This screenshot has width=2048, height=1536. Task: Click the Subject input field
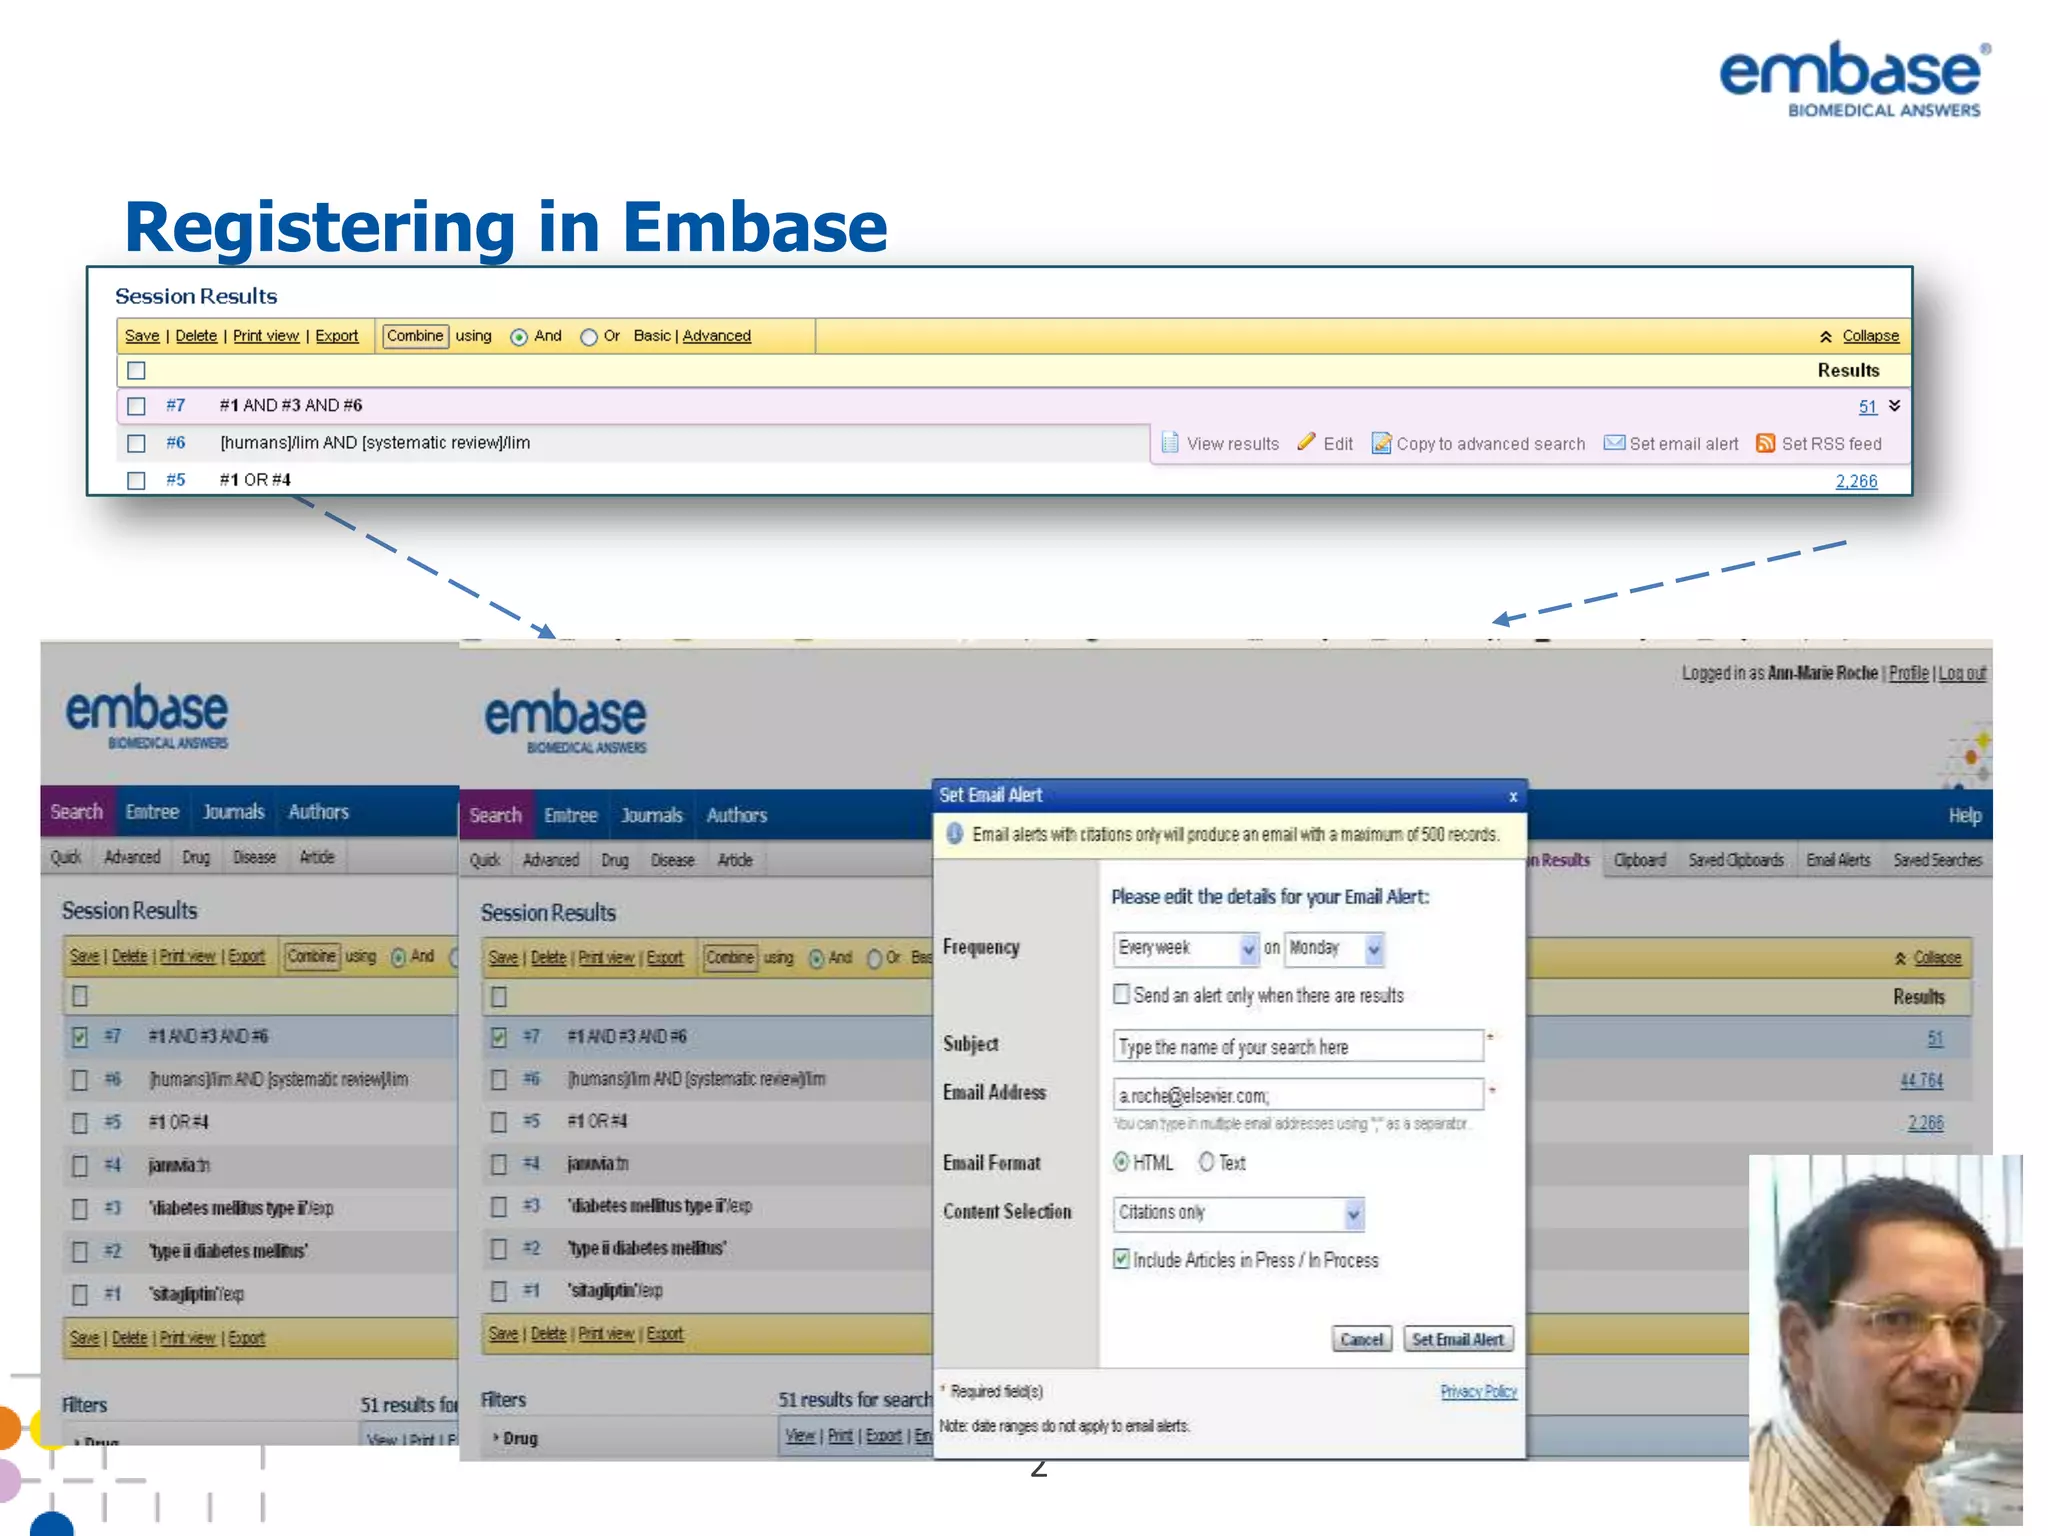pos(1297,1046)
